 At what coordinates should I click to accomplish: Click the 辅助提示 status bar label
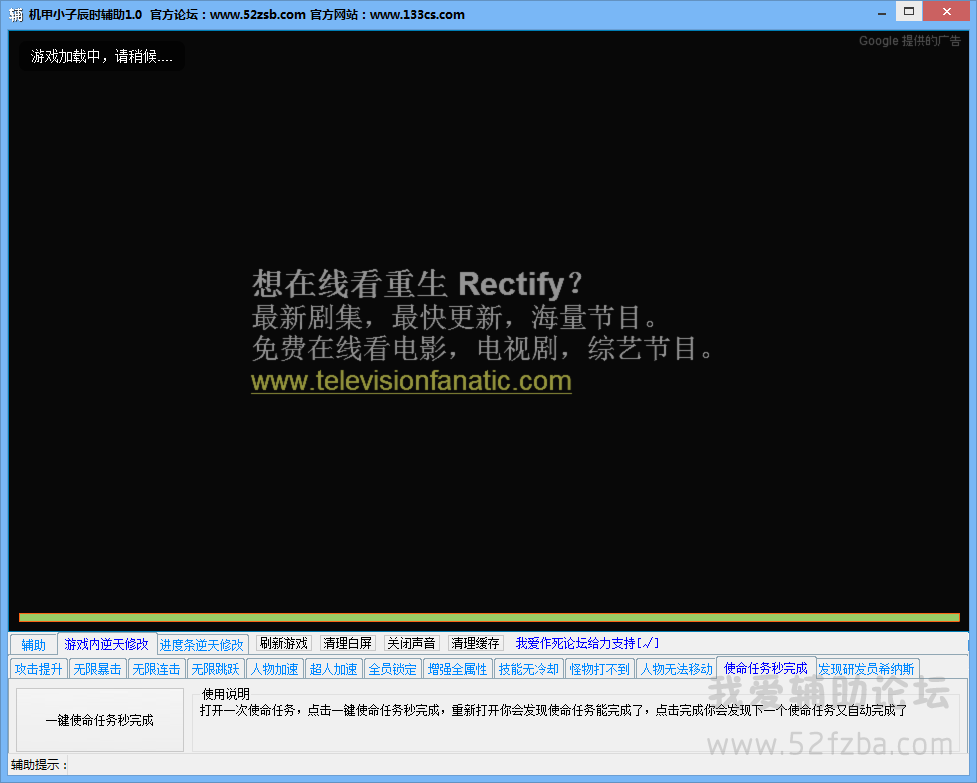pyautogui.click(x=38, y=764)
